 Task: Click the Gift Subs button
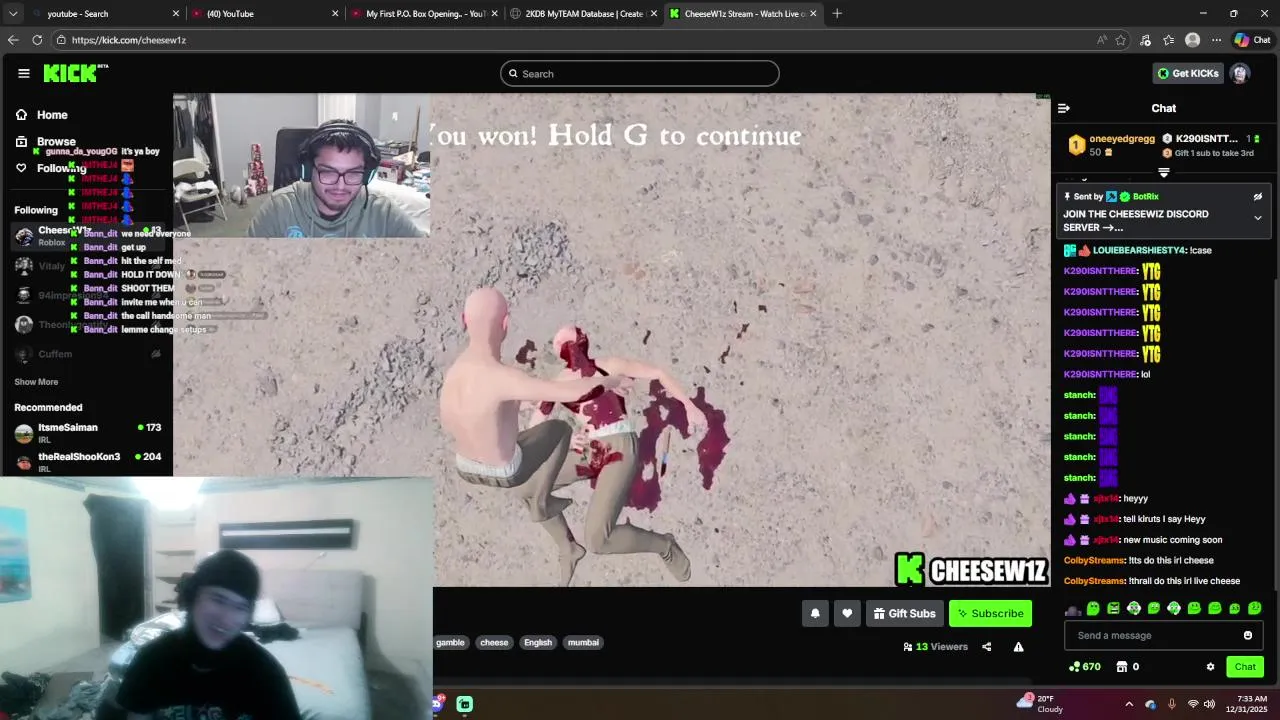point(904,613)
